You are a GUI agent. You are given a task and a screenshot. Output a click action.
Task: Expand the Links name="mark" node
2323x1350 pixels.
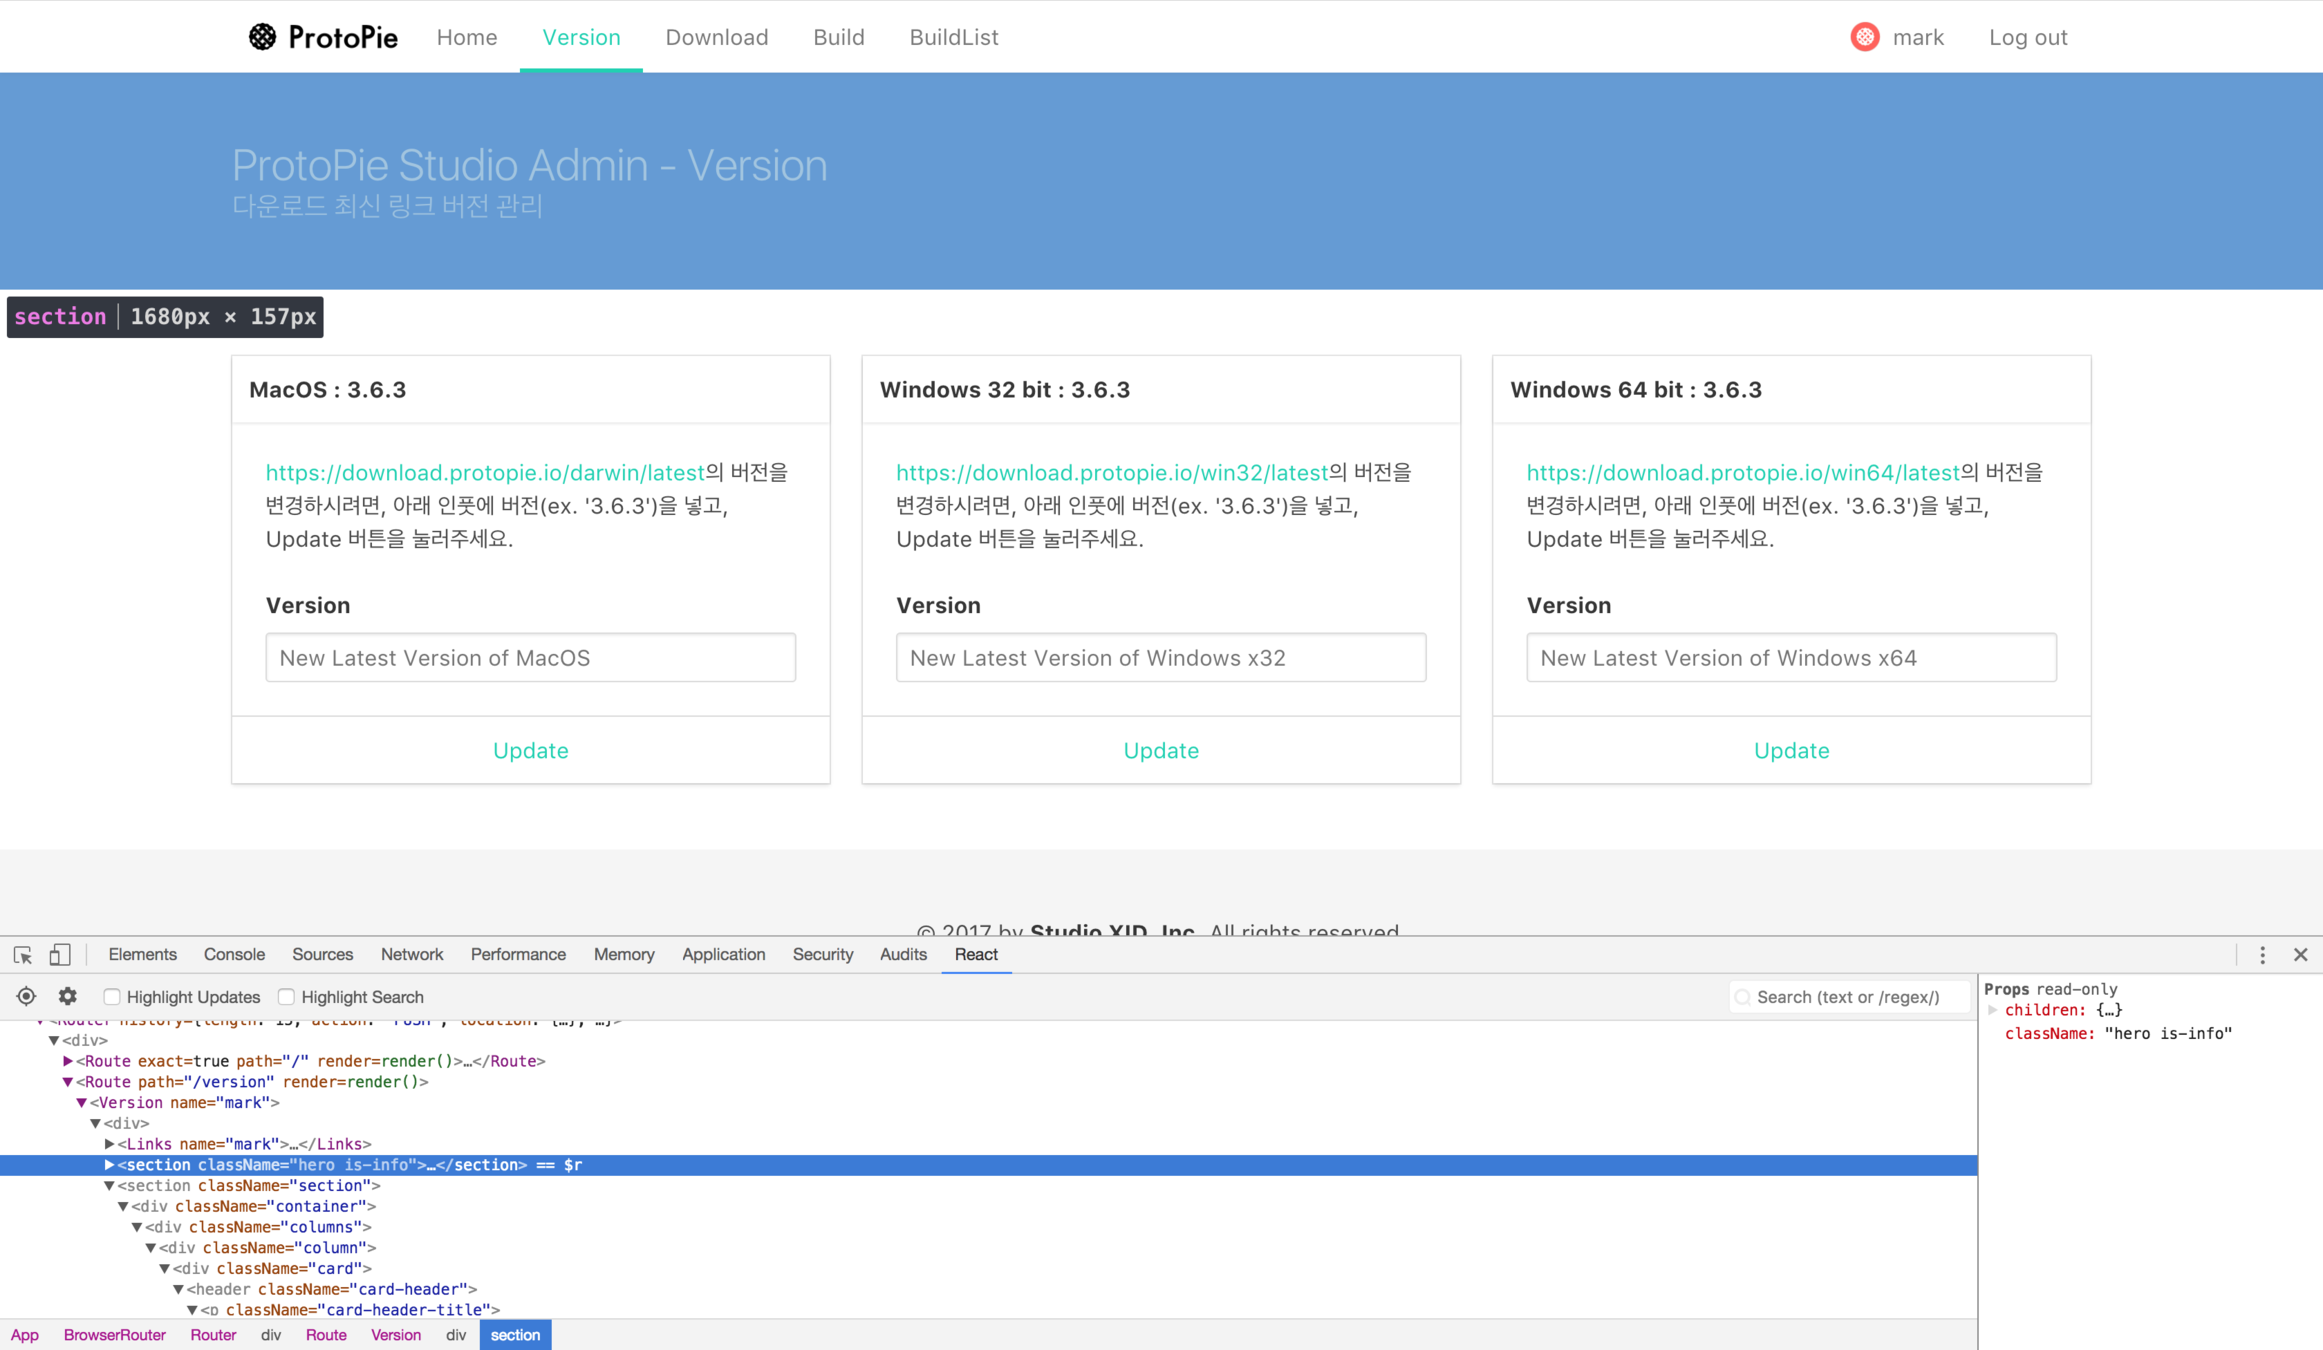click(x=109, y=1144)
